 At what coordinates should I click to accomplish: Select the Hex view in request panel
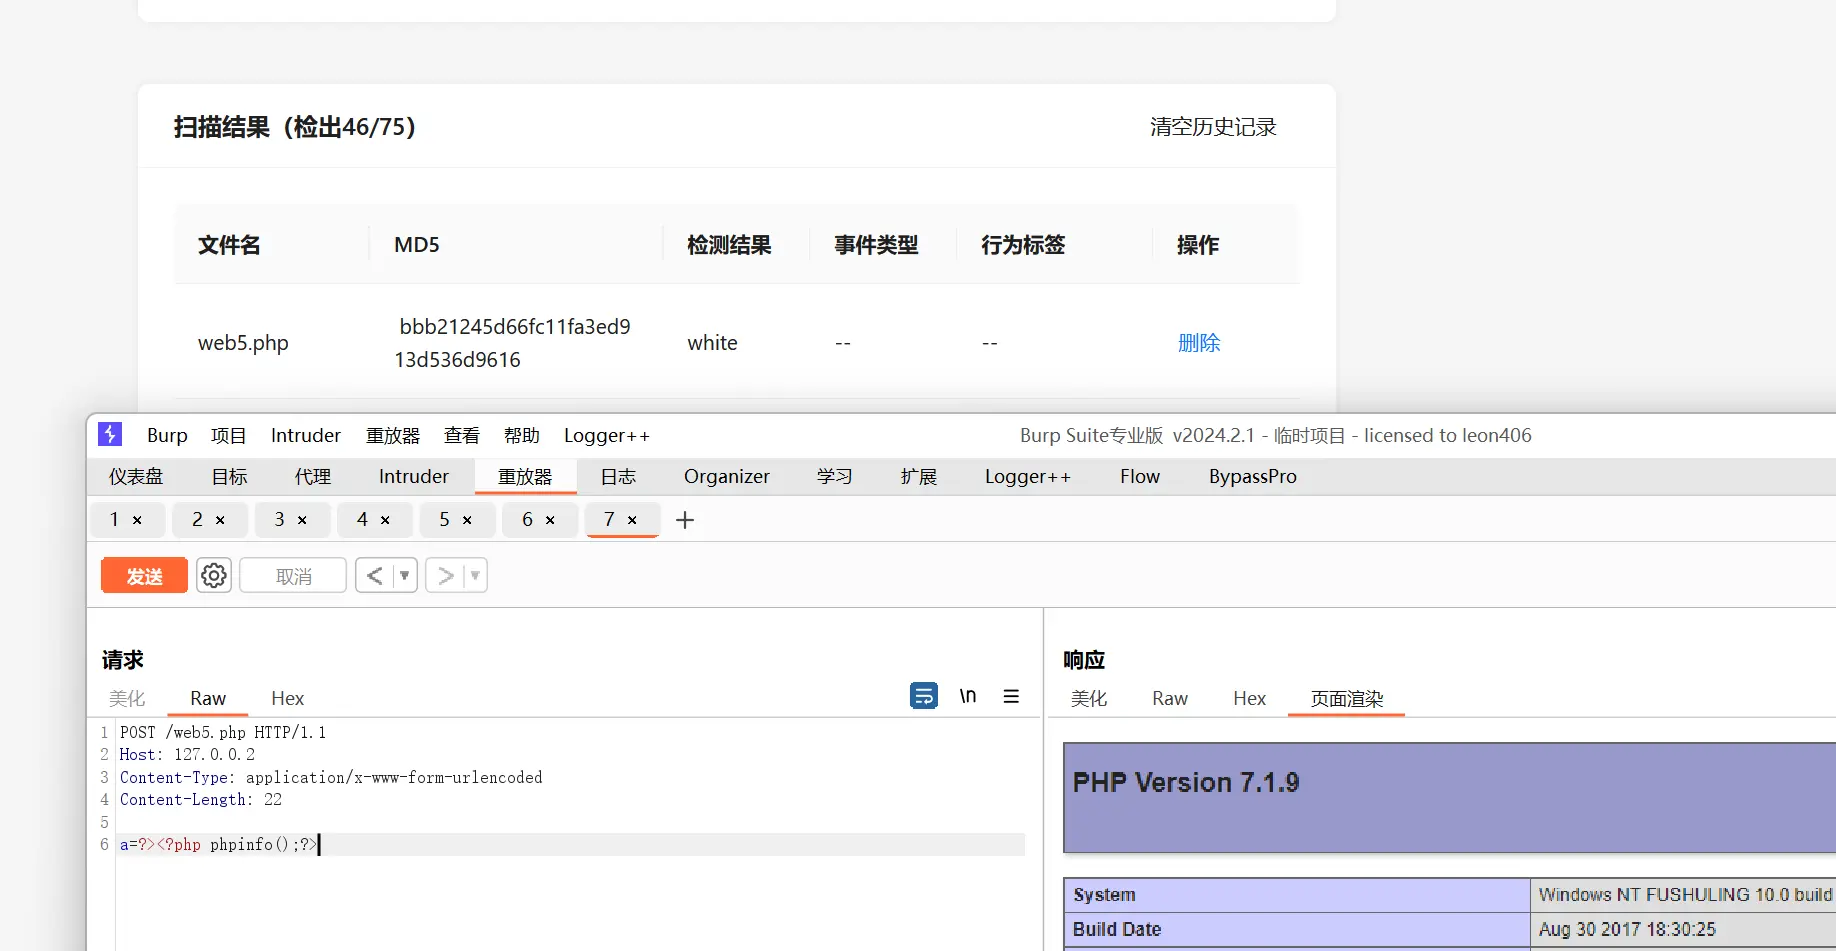tap(287, 699)
